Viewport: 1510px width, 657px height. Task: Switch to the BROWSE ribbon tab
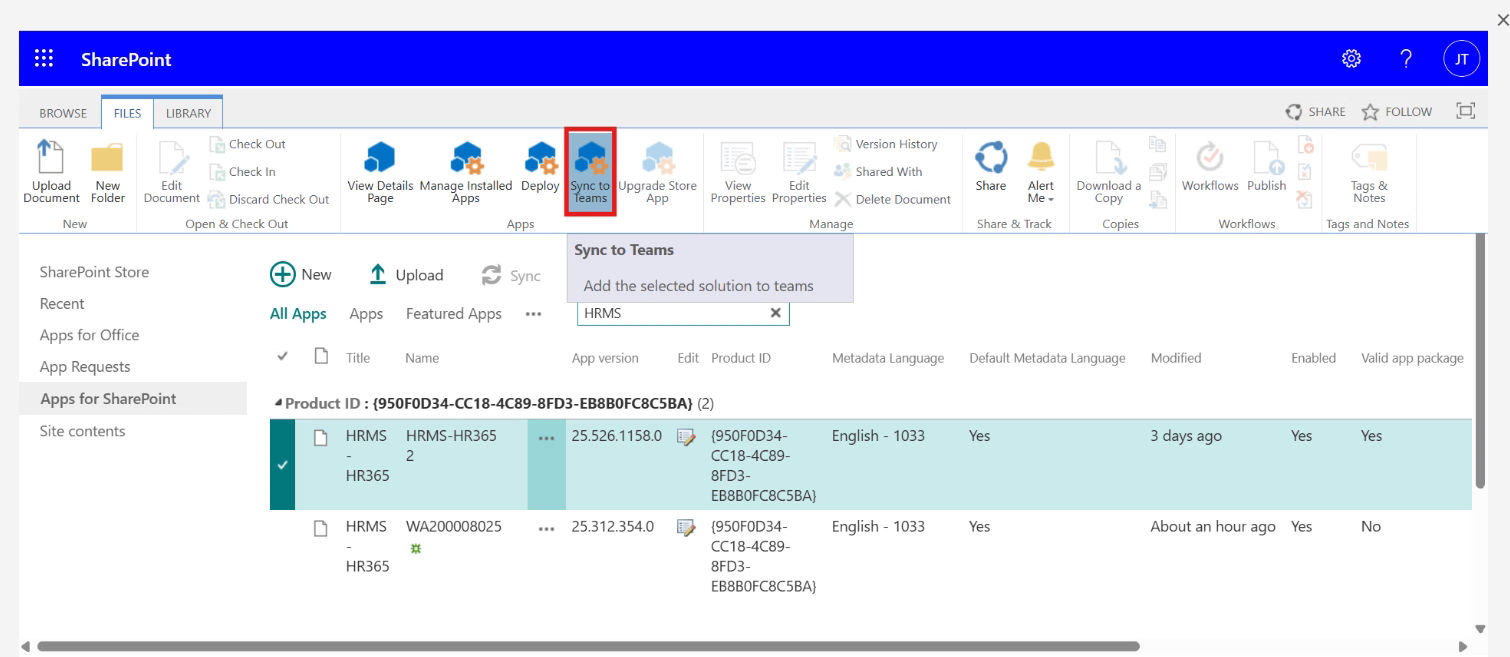[x=63, y=113]
